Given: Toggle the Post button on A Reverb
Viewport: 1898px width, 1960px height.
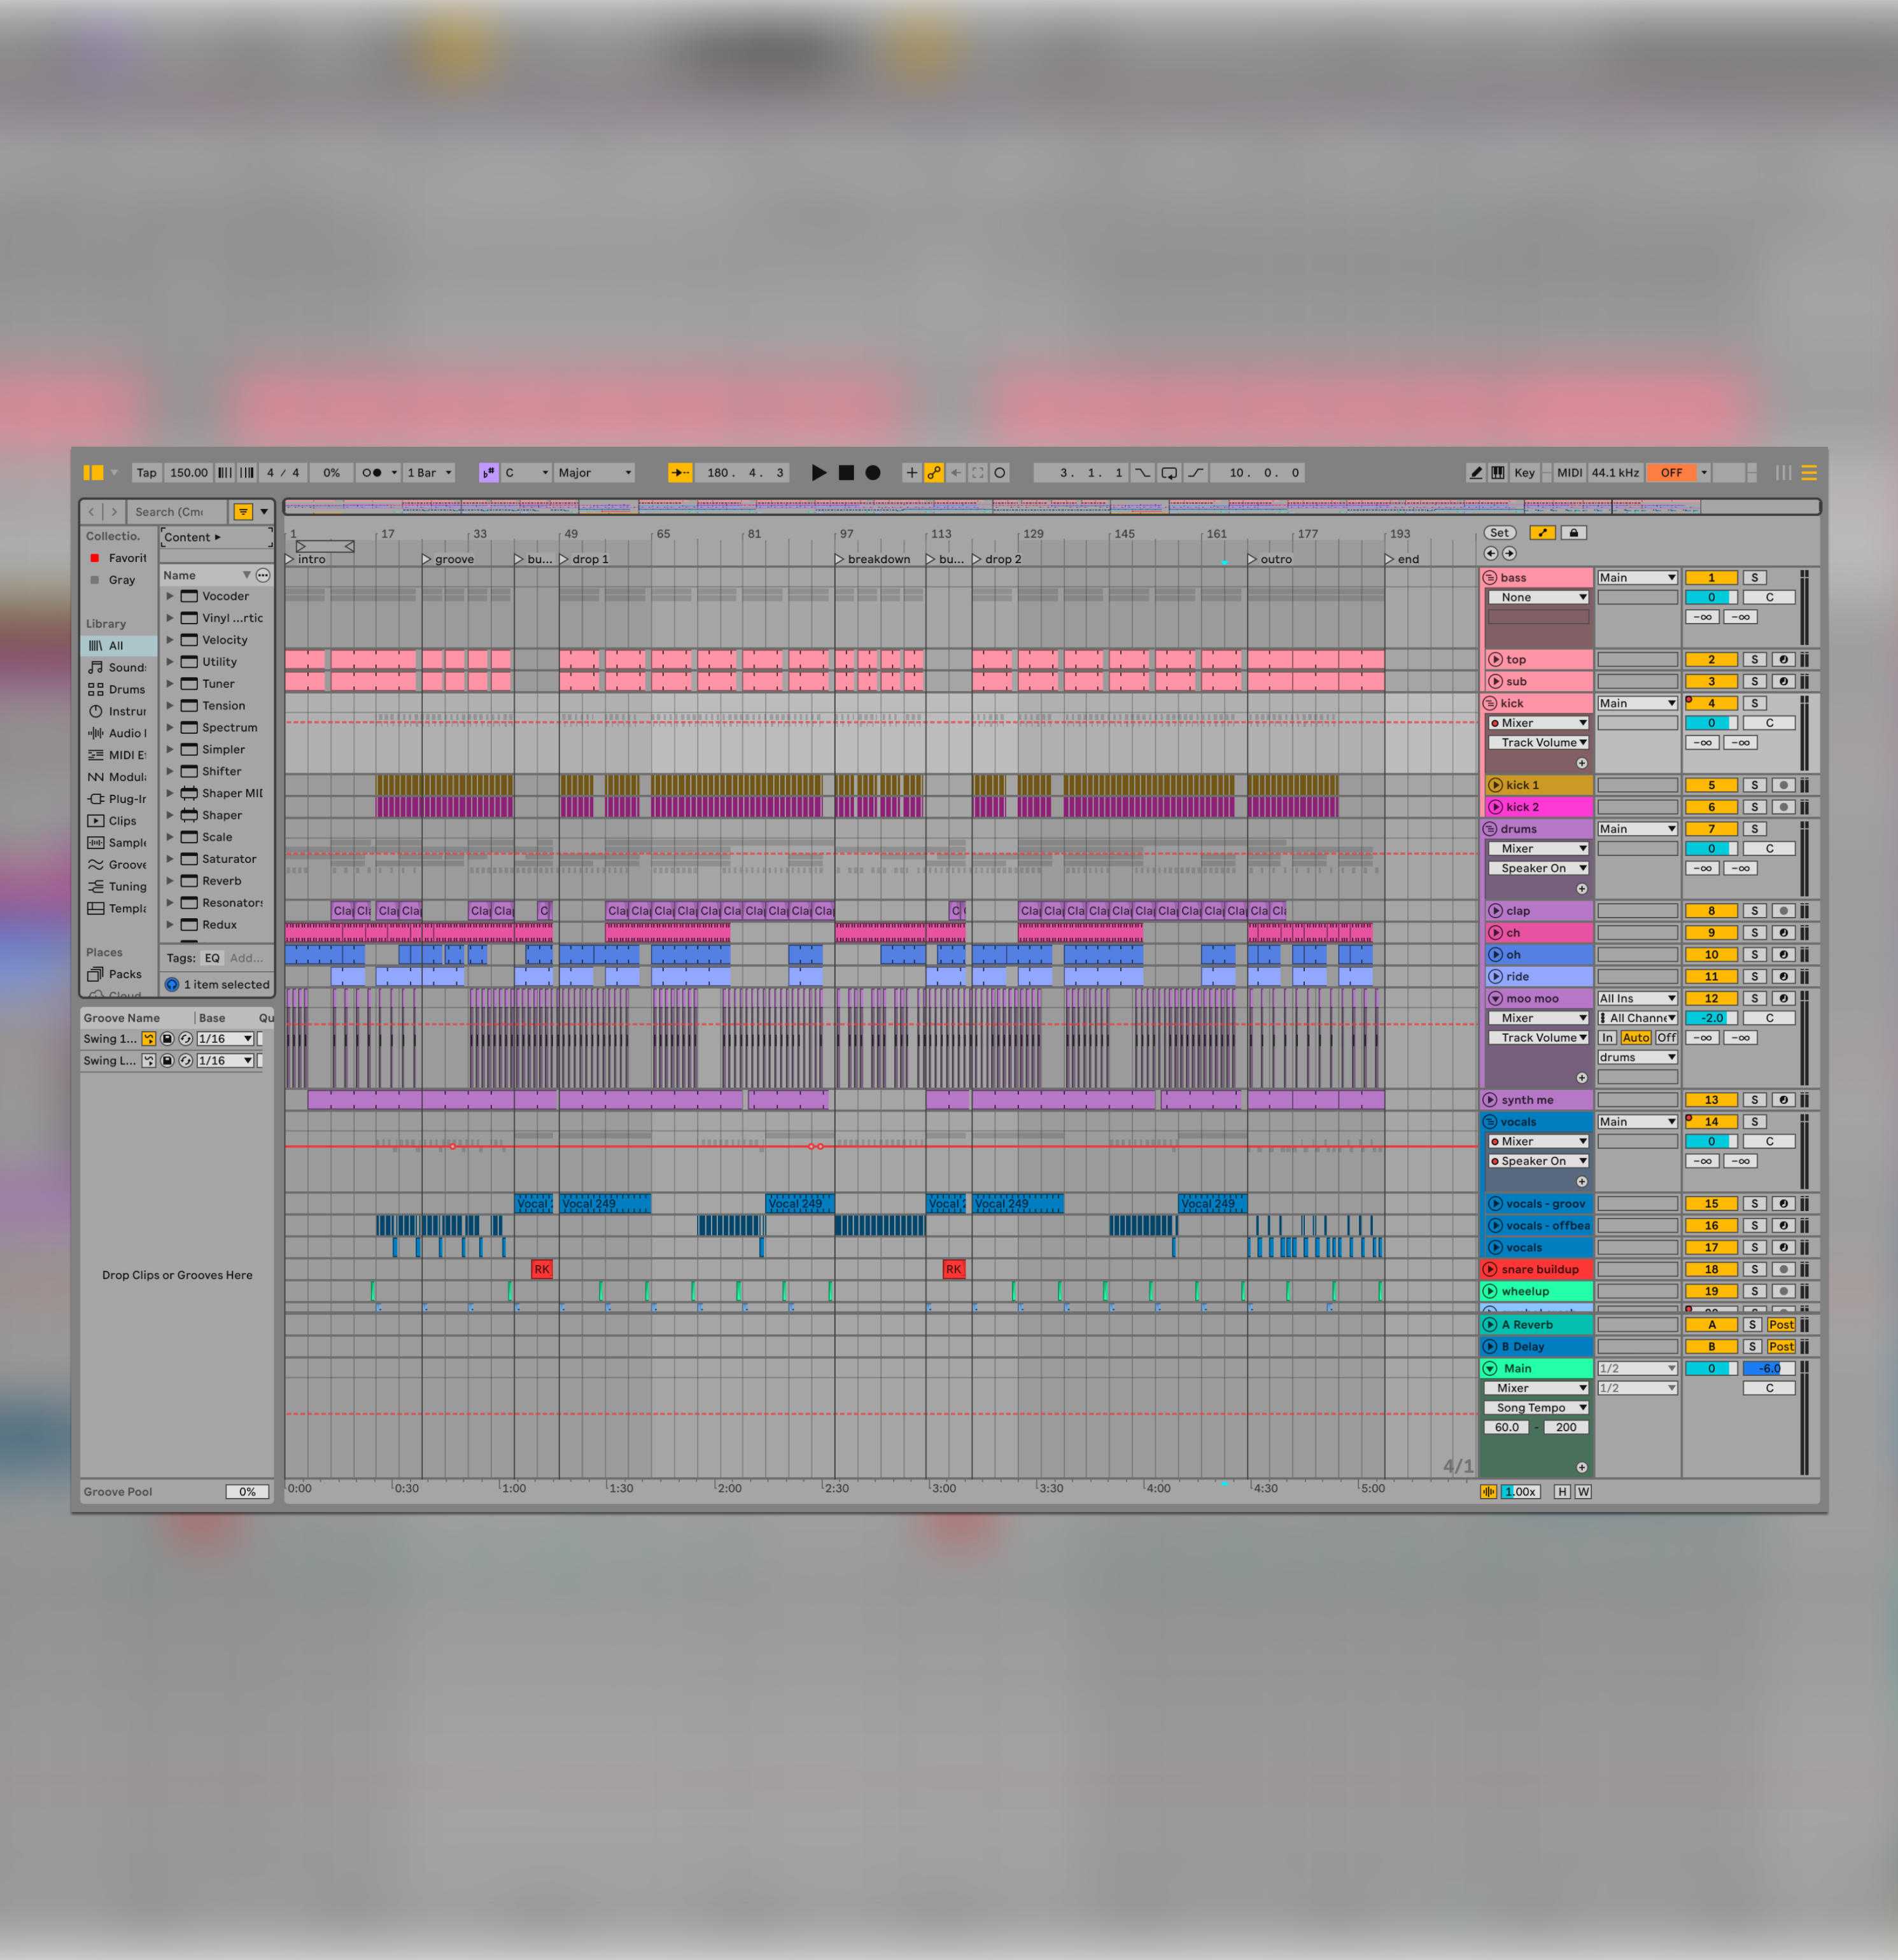Looking at the screenshot, I should click(1780, 1325).
